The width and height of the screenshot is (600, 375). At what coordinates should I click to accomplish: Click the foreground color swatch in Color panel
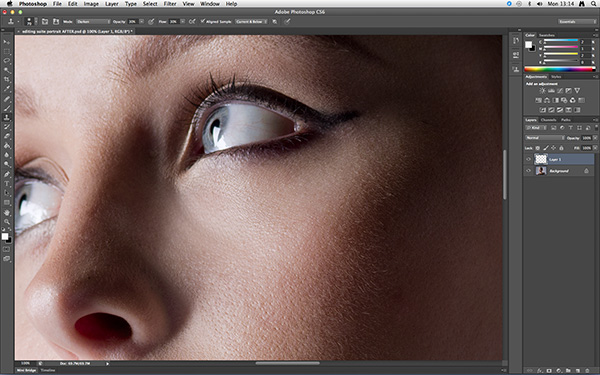click(x=528, y=45)
